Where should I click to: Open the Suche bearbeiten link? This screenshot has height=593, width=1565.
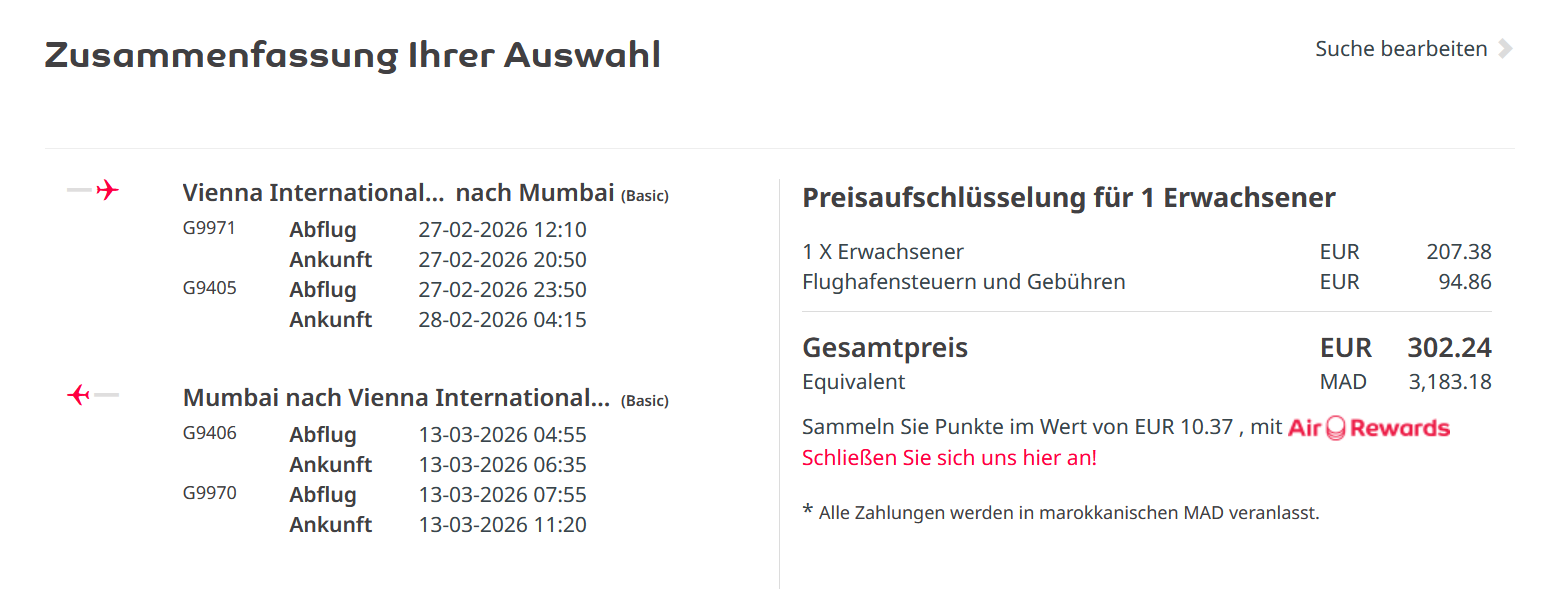pos(1401,49)
